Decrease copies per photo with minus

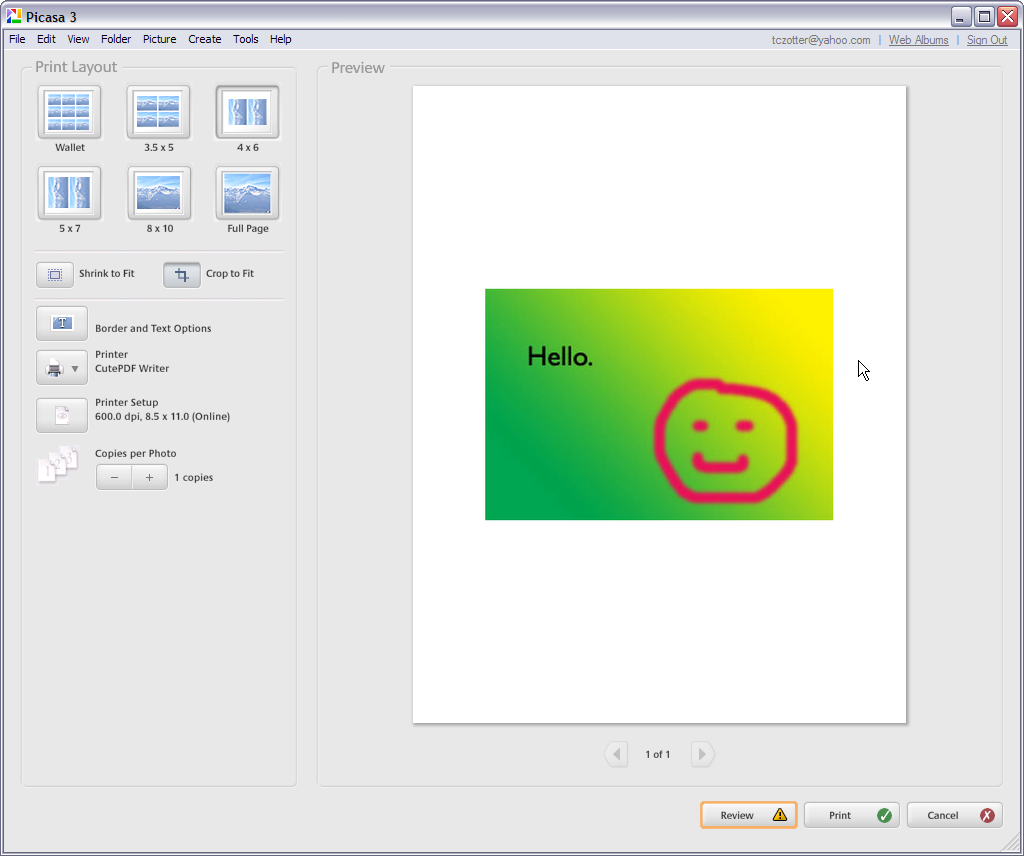[114, 478]
